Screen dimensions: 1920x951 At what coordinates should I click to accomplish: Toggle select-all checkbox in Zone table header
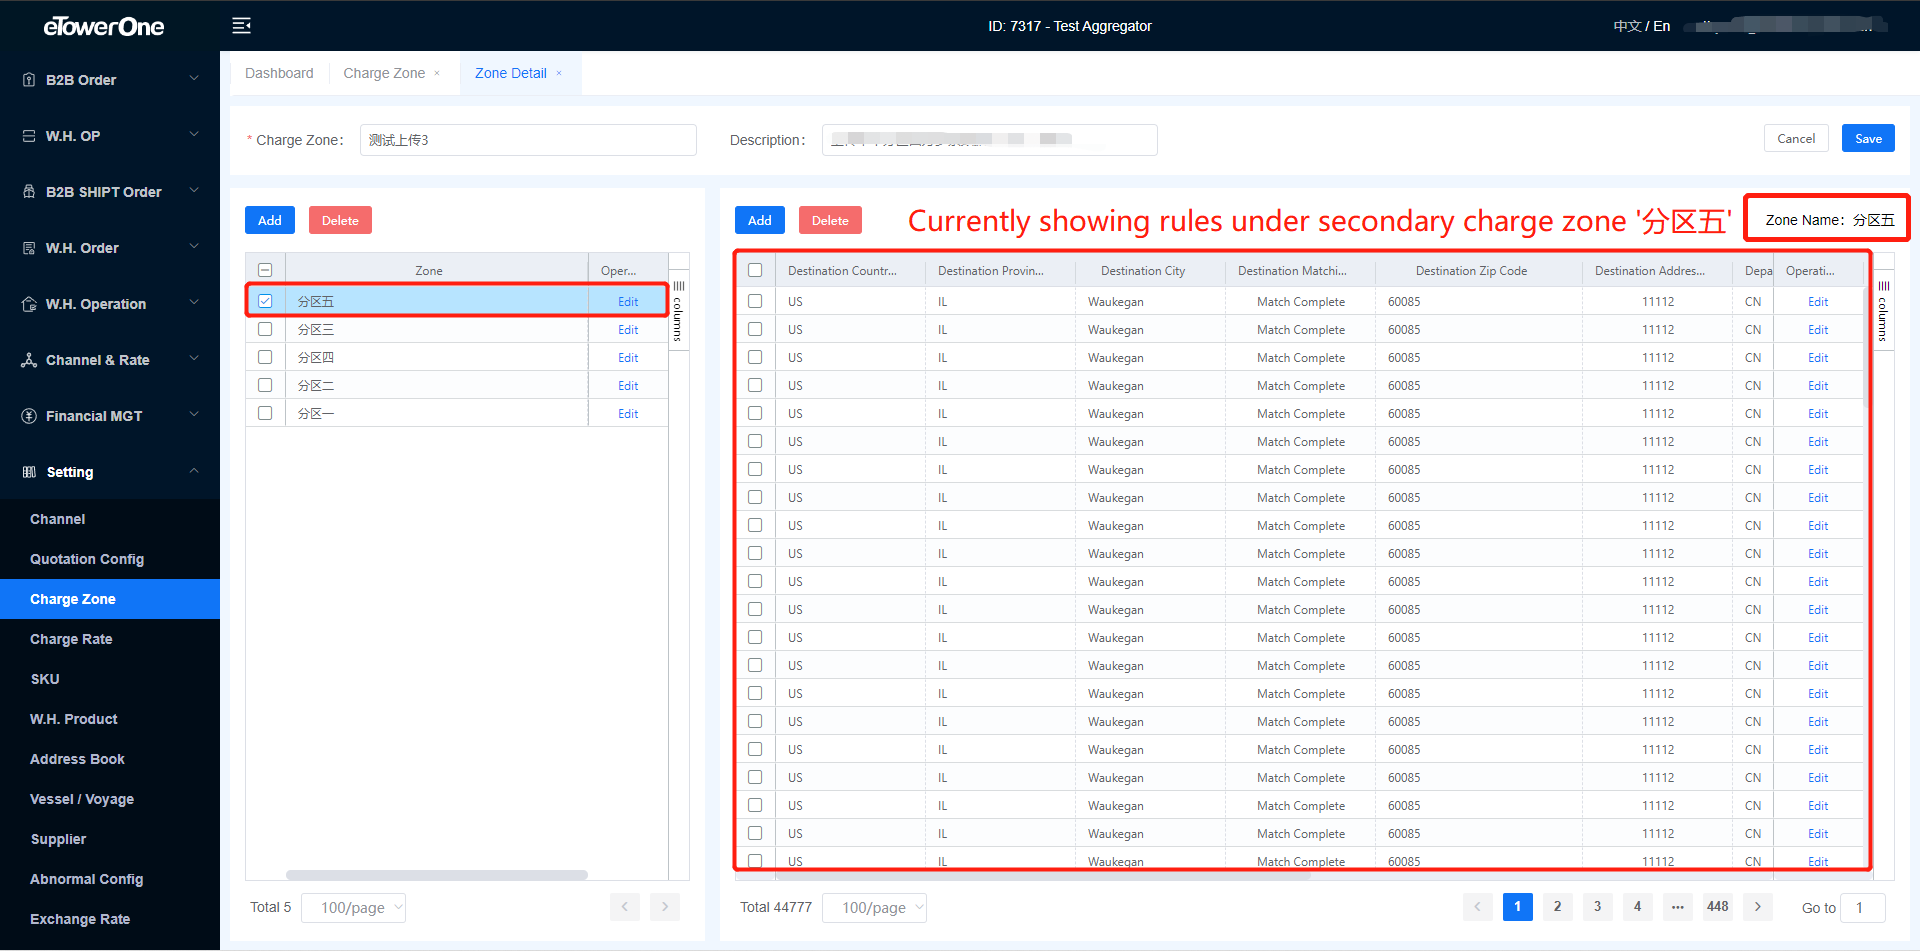click(265, 270)
